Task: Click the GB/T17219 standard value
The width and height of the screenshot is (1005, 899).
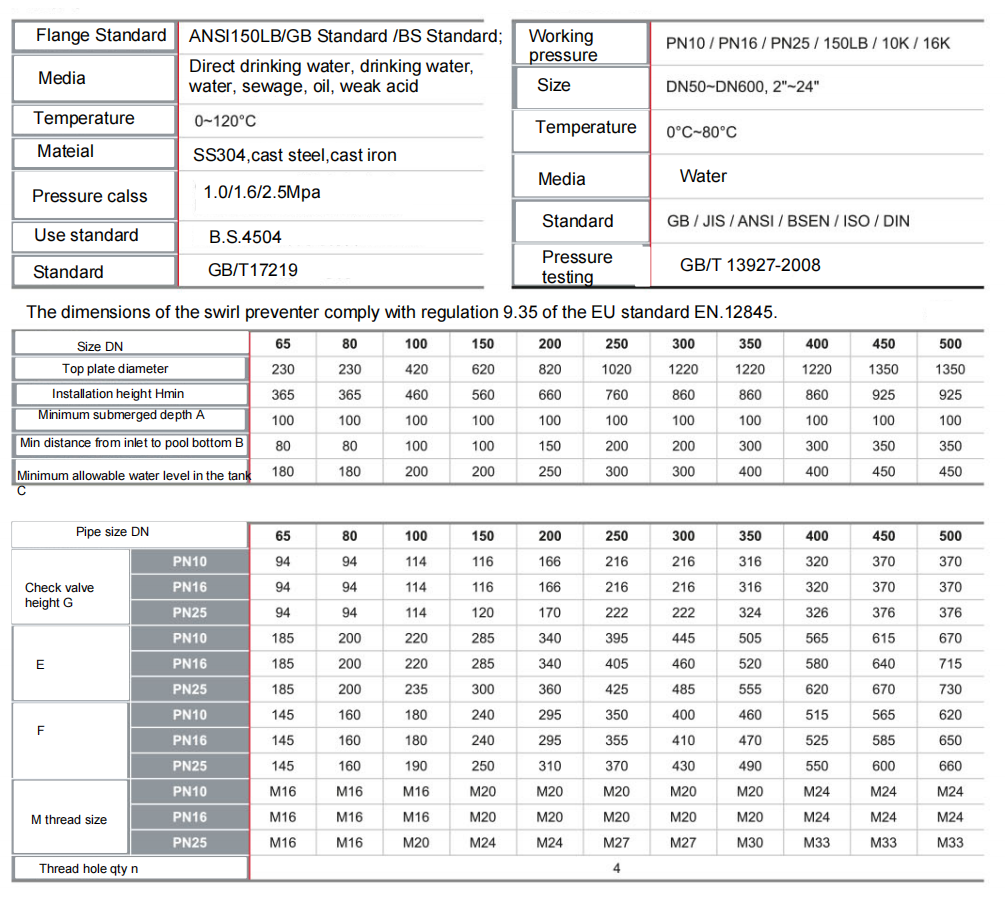Action: pos(253,270)
